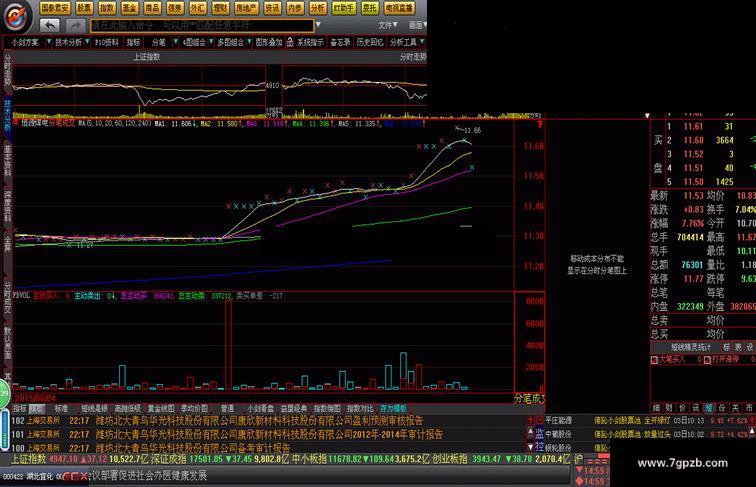Click the small triangle above order book

point(647,116)
